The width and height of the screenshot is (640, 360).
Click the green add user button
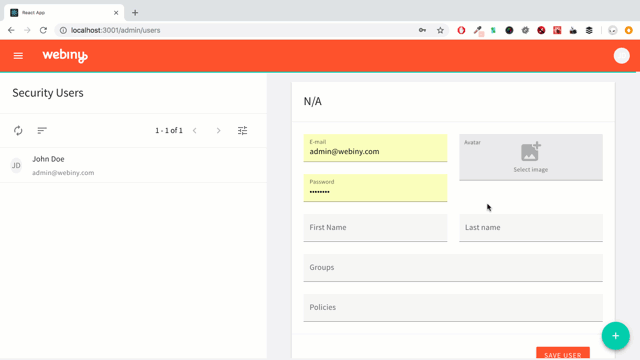tap(616, 336)
